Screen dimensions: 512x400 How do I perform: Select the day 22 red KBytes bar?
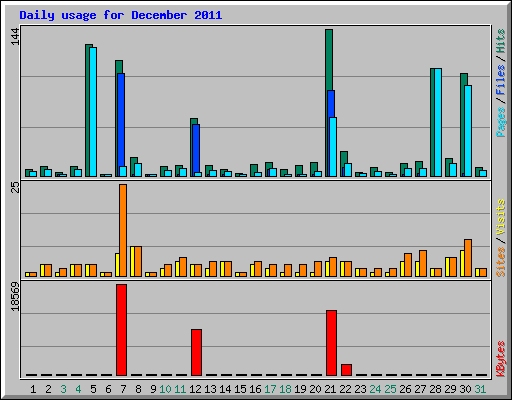[x=346, y=370]
